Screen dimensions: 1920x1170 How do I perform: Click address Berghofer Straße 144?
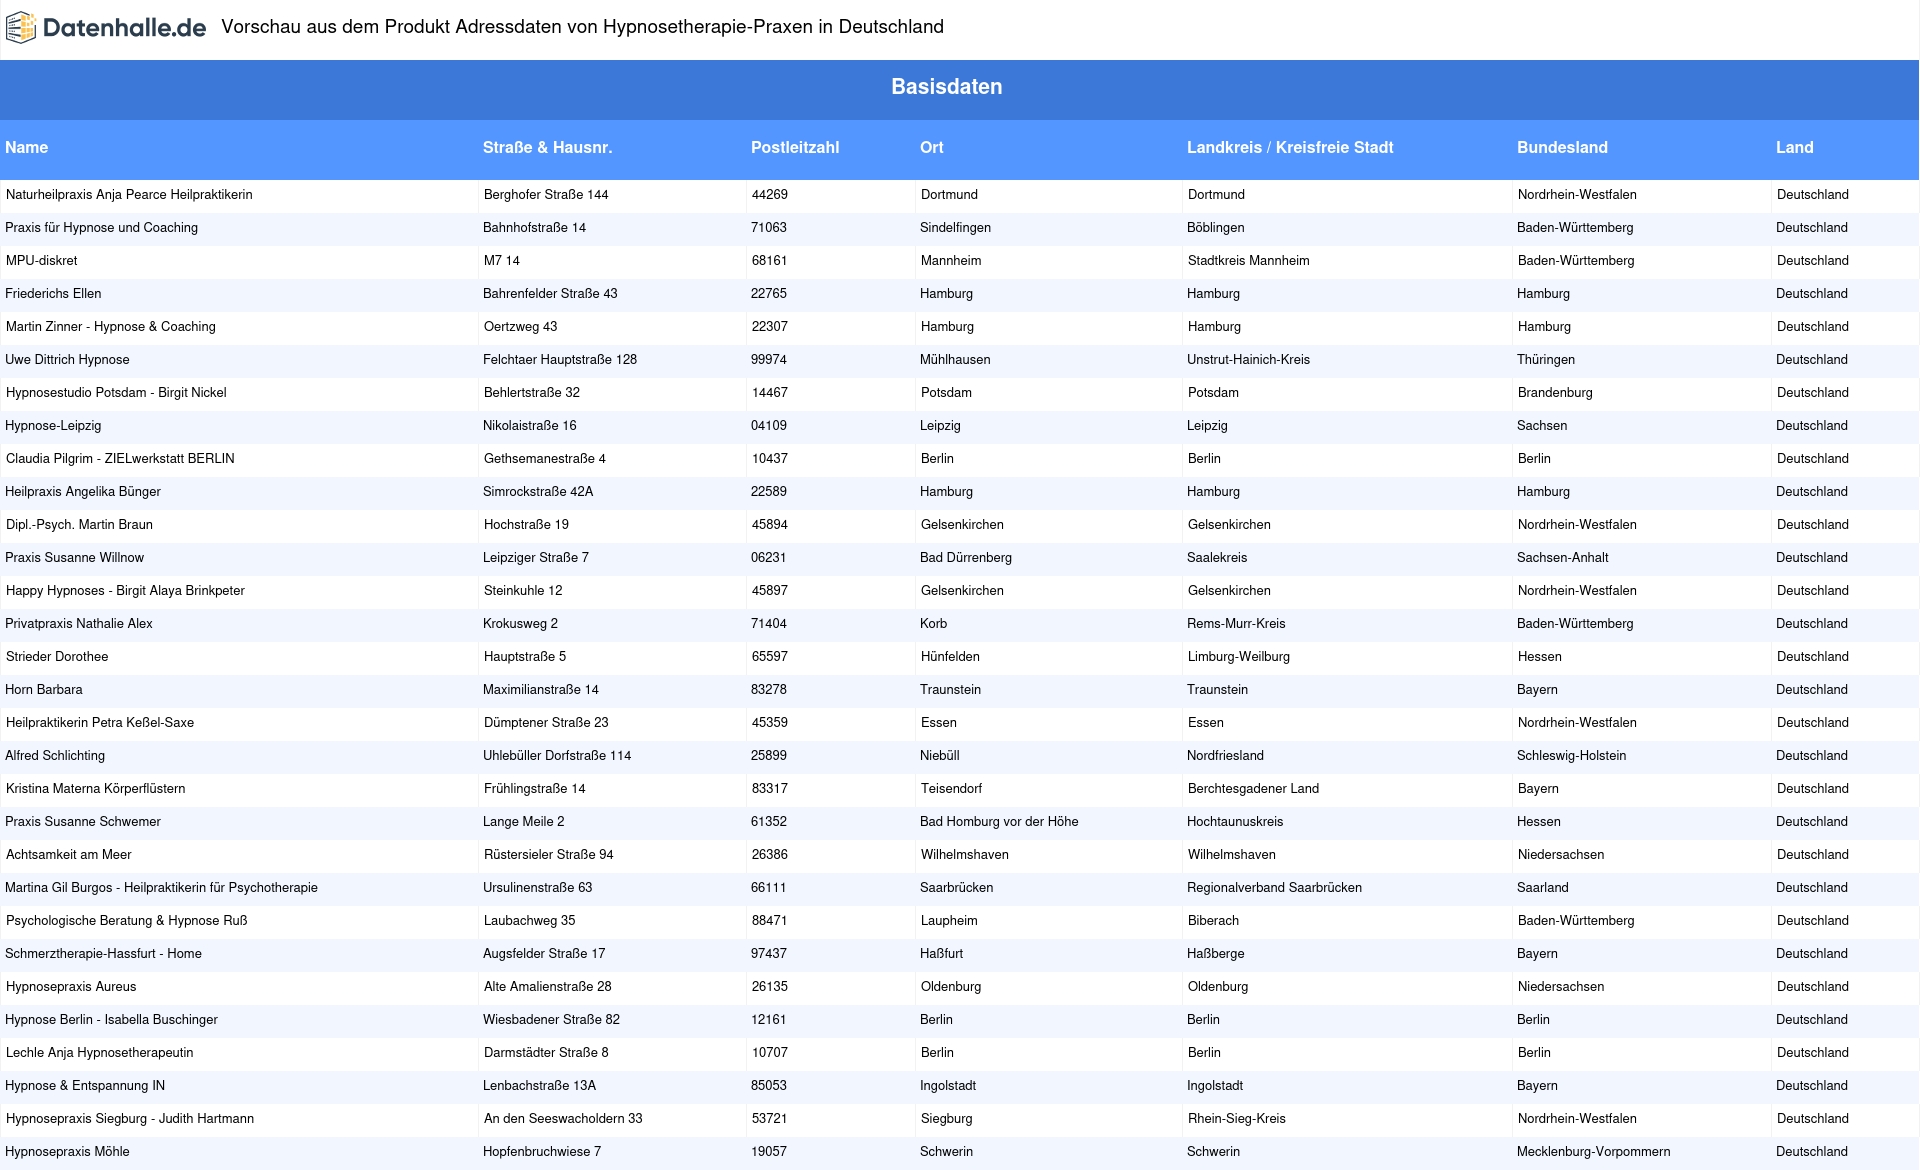[546, 195]
